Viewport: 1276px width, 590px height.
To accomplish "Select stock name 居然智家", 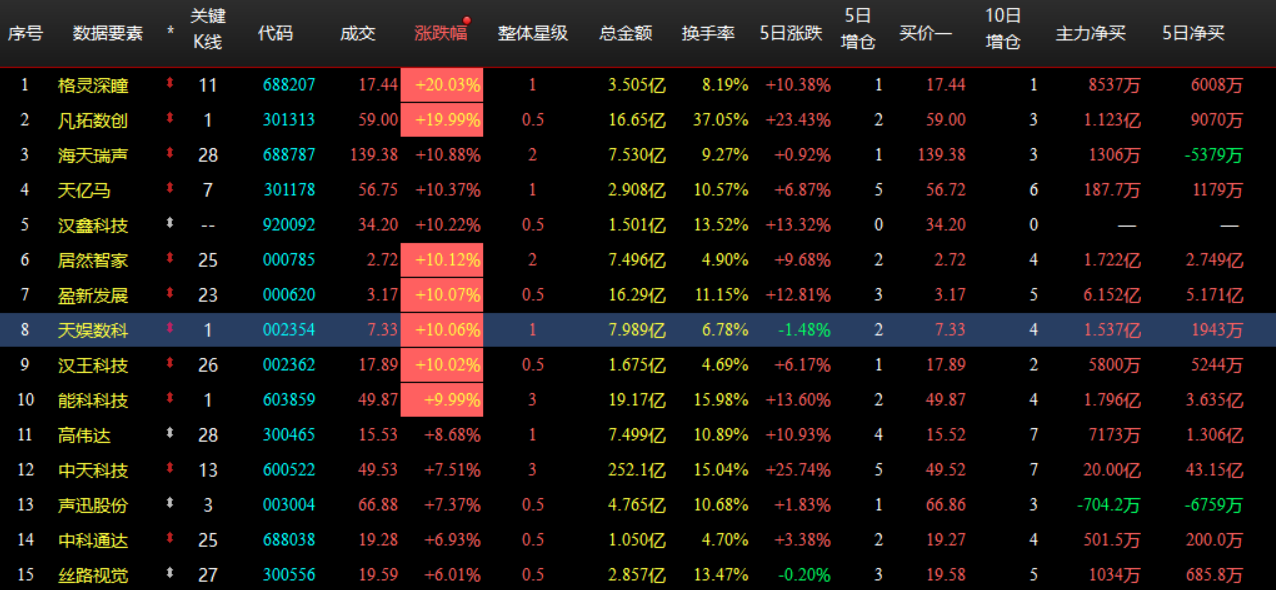I will [93, 260].
